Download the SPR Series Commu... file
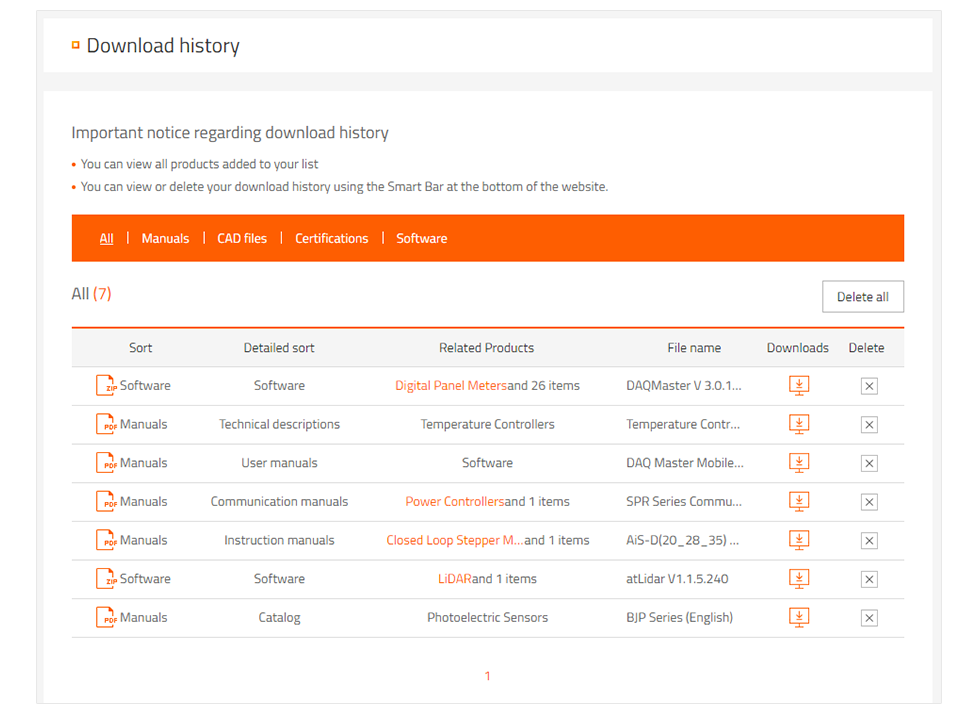 tap(799, 502)
